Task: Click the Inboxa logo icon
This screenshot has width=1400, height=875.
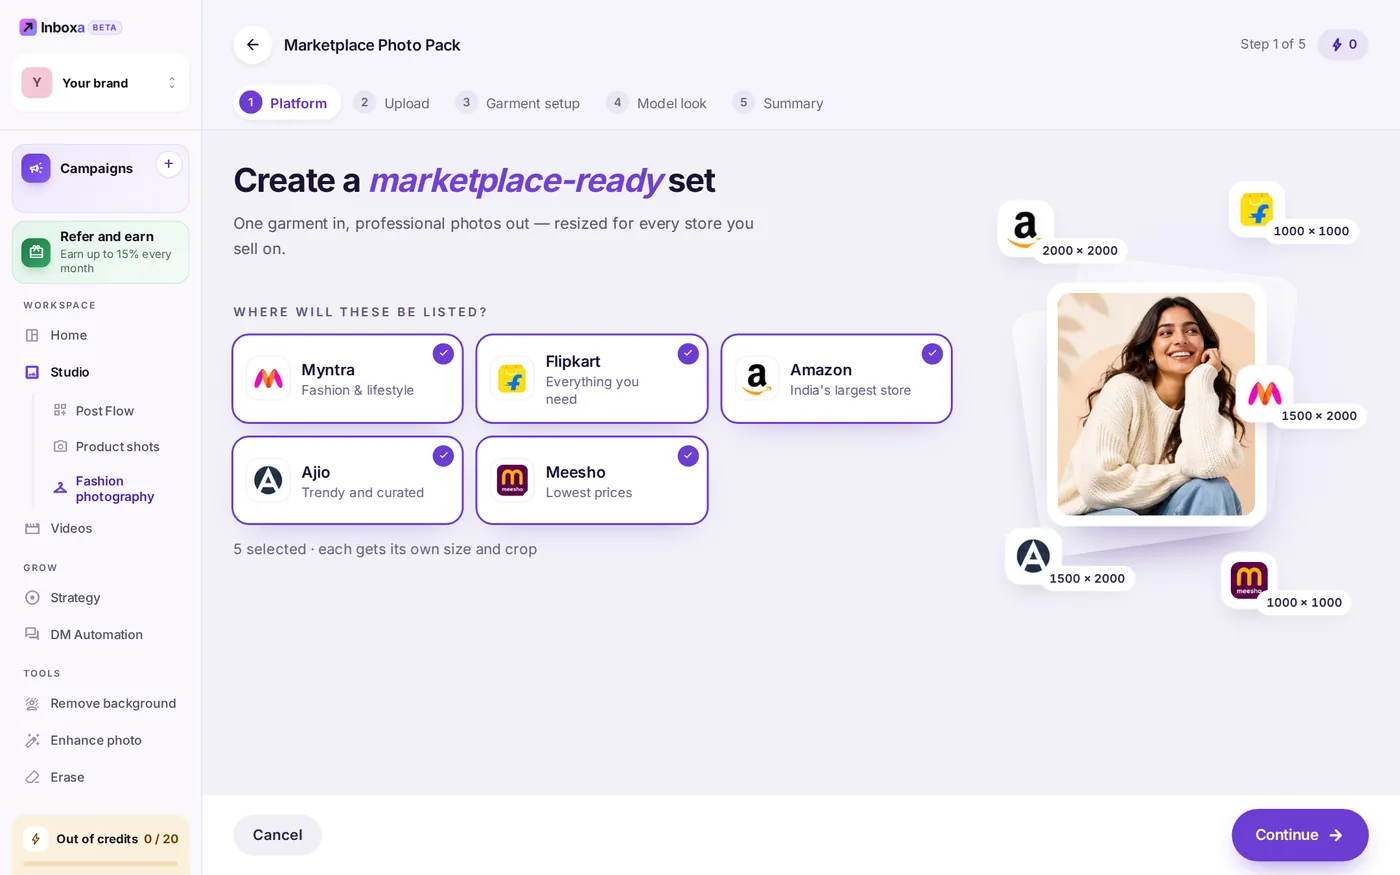Action: 28,27
